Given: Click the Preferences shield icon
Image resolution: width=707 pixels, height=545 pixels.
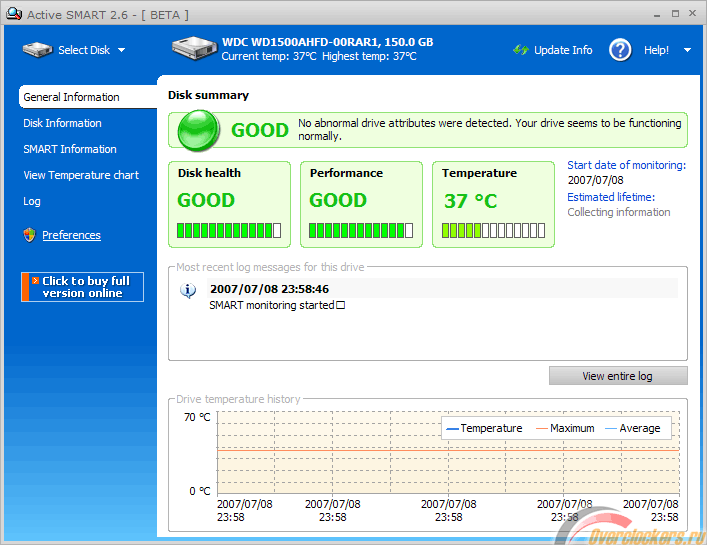Looking at the screenshot, I should point(29,235).
